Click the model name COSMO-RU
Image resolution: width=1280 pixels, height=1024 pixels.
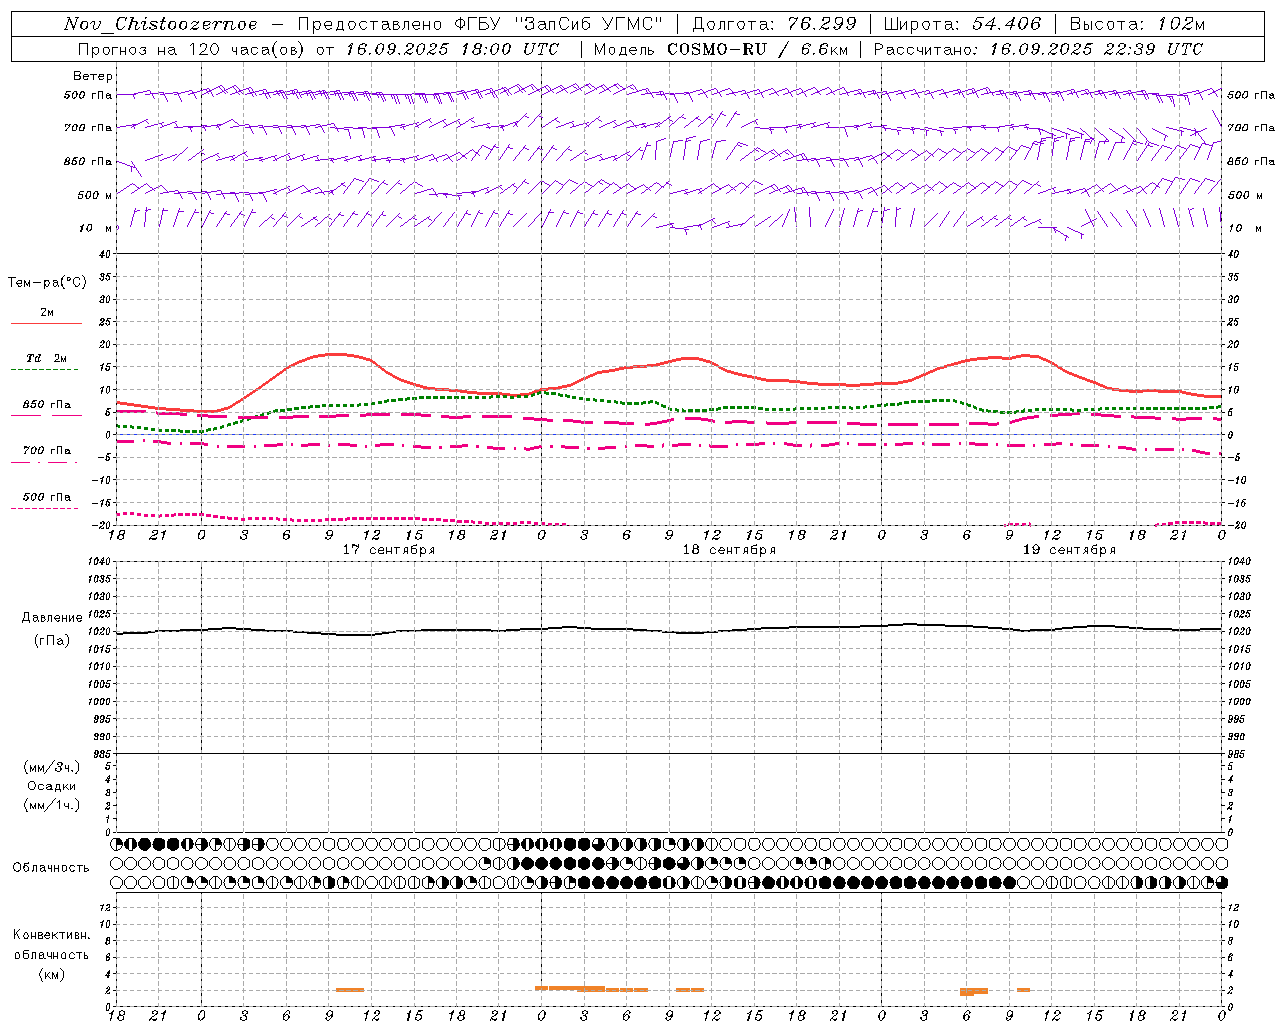click(717, 49)
